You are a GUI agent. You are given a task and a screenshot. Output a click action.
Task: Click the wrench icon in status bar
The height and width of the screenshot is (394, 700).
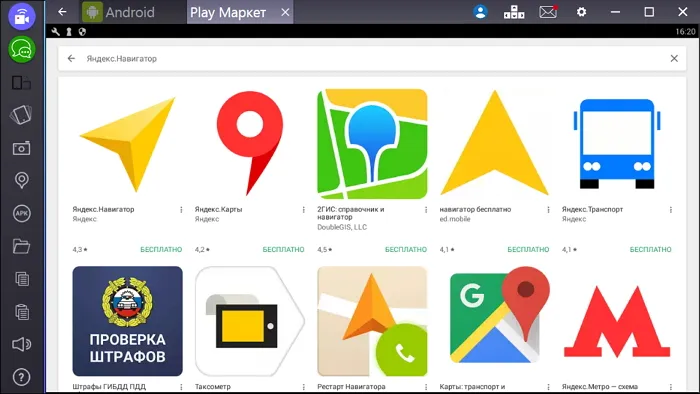(x=56, y=32)
